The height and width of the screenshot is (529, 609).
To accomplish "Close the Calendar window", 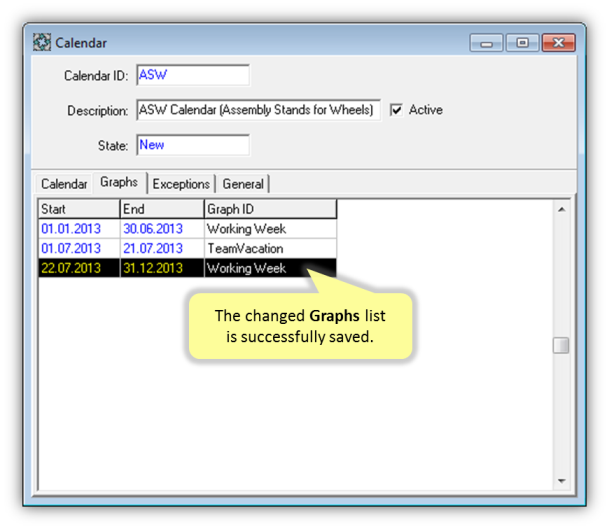I will pos(559,43).
